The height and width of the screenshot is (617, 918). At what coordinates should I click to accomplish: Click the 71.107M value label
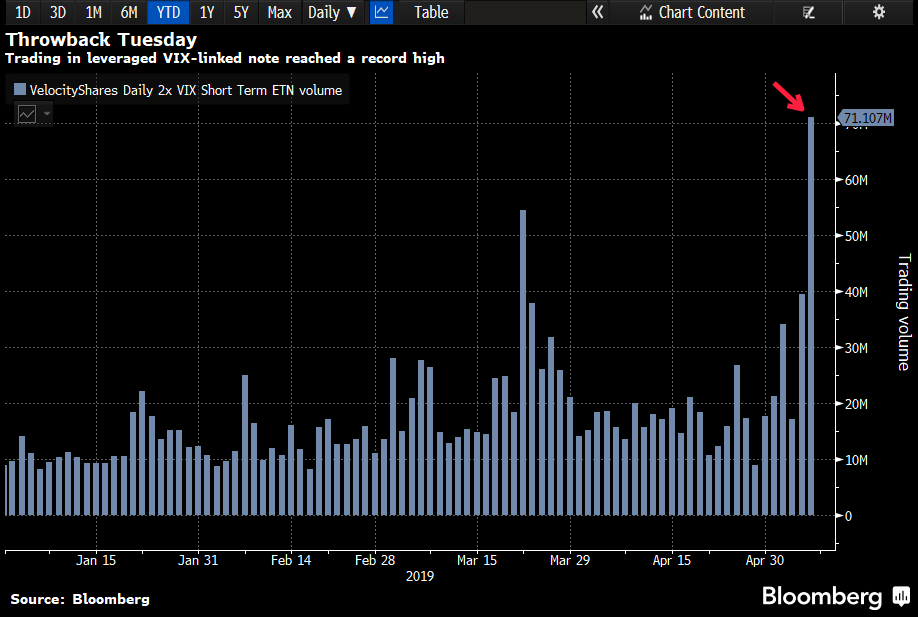[x=867, y=119]
